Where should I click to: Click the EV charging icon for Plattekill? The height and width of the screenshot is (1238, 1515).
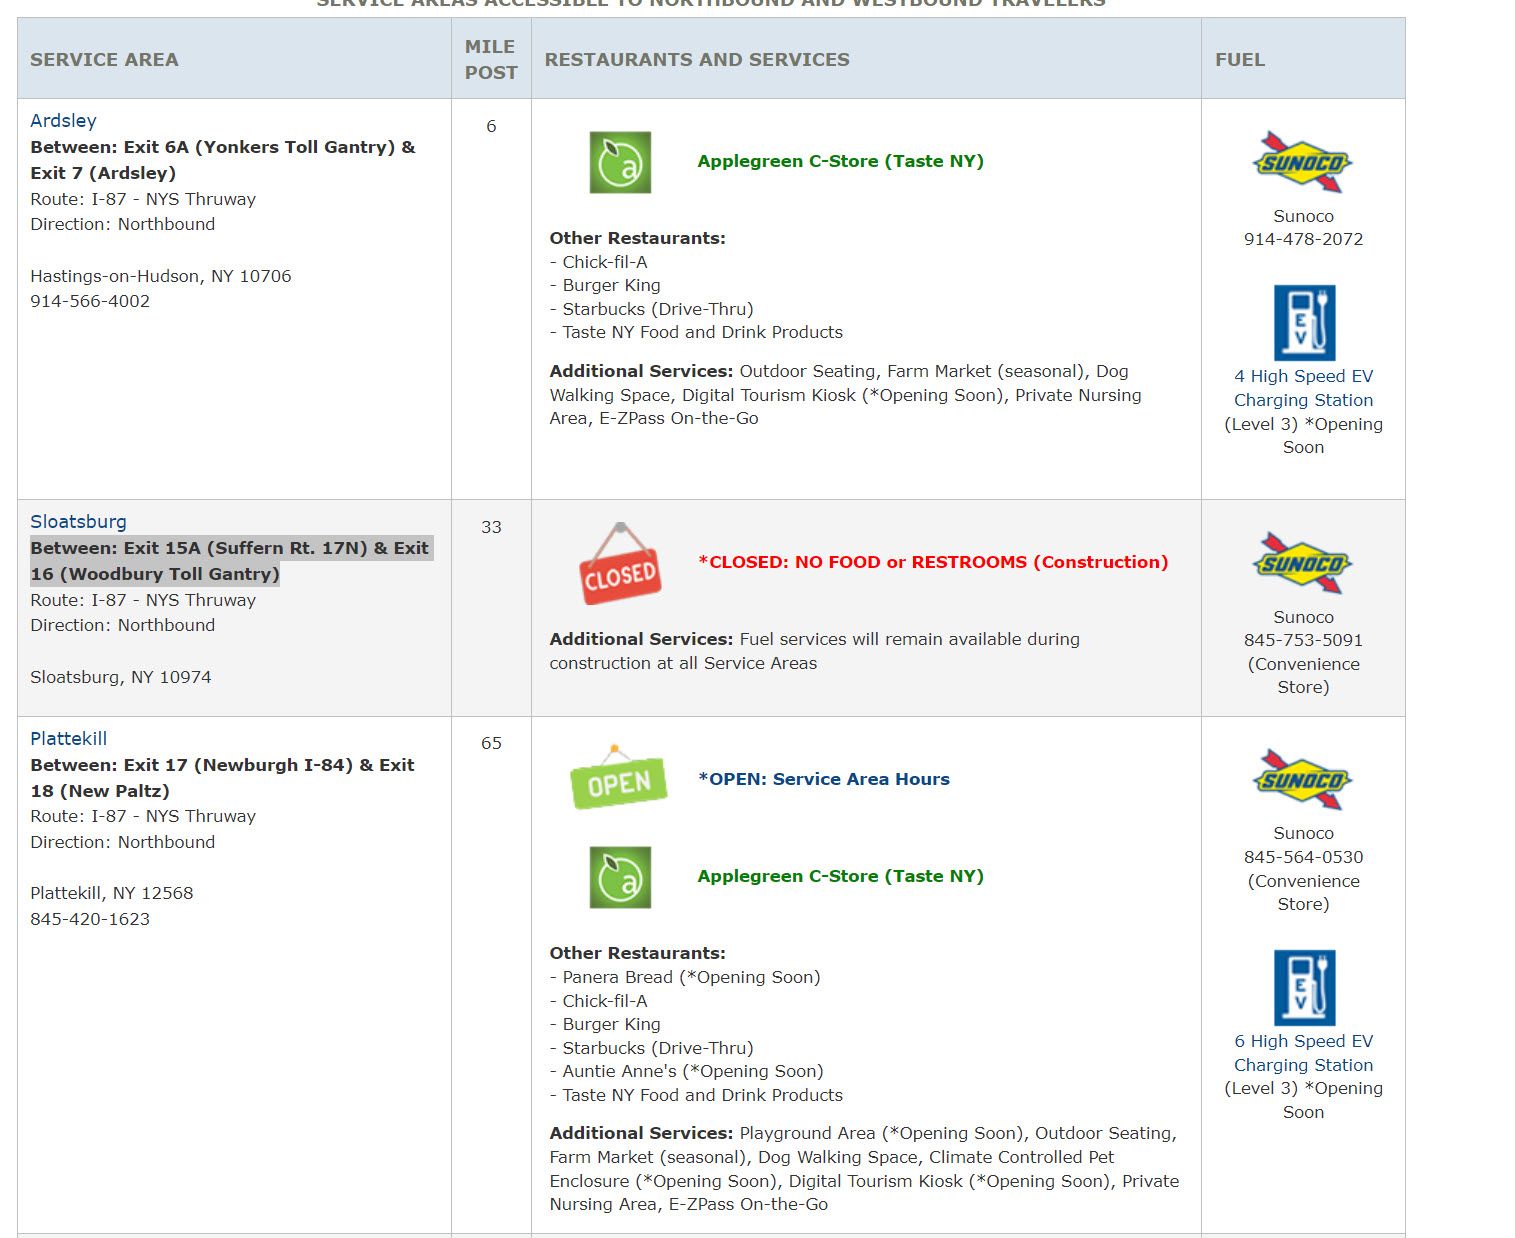[x=1304, y=987]
